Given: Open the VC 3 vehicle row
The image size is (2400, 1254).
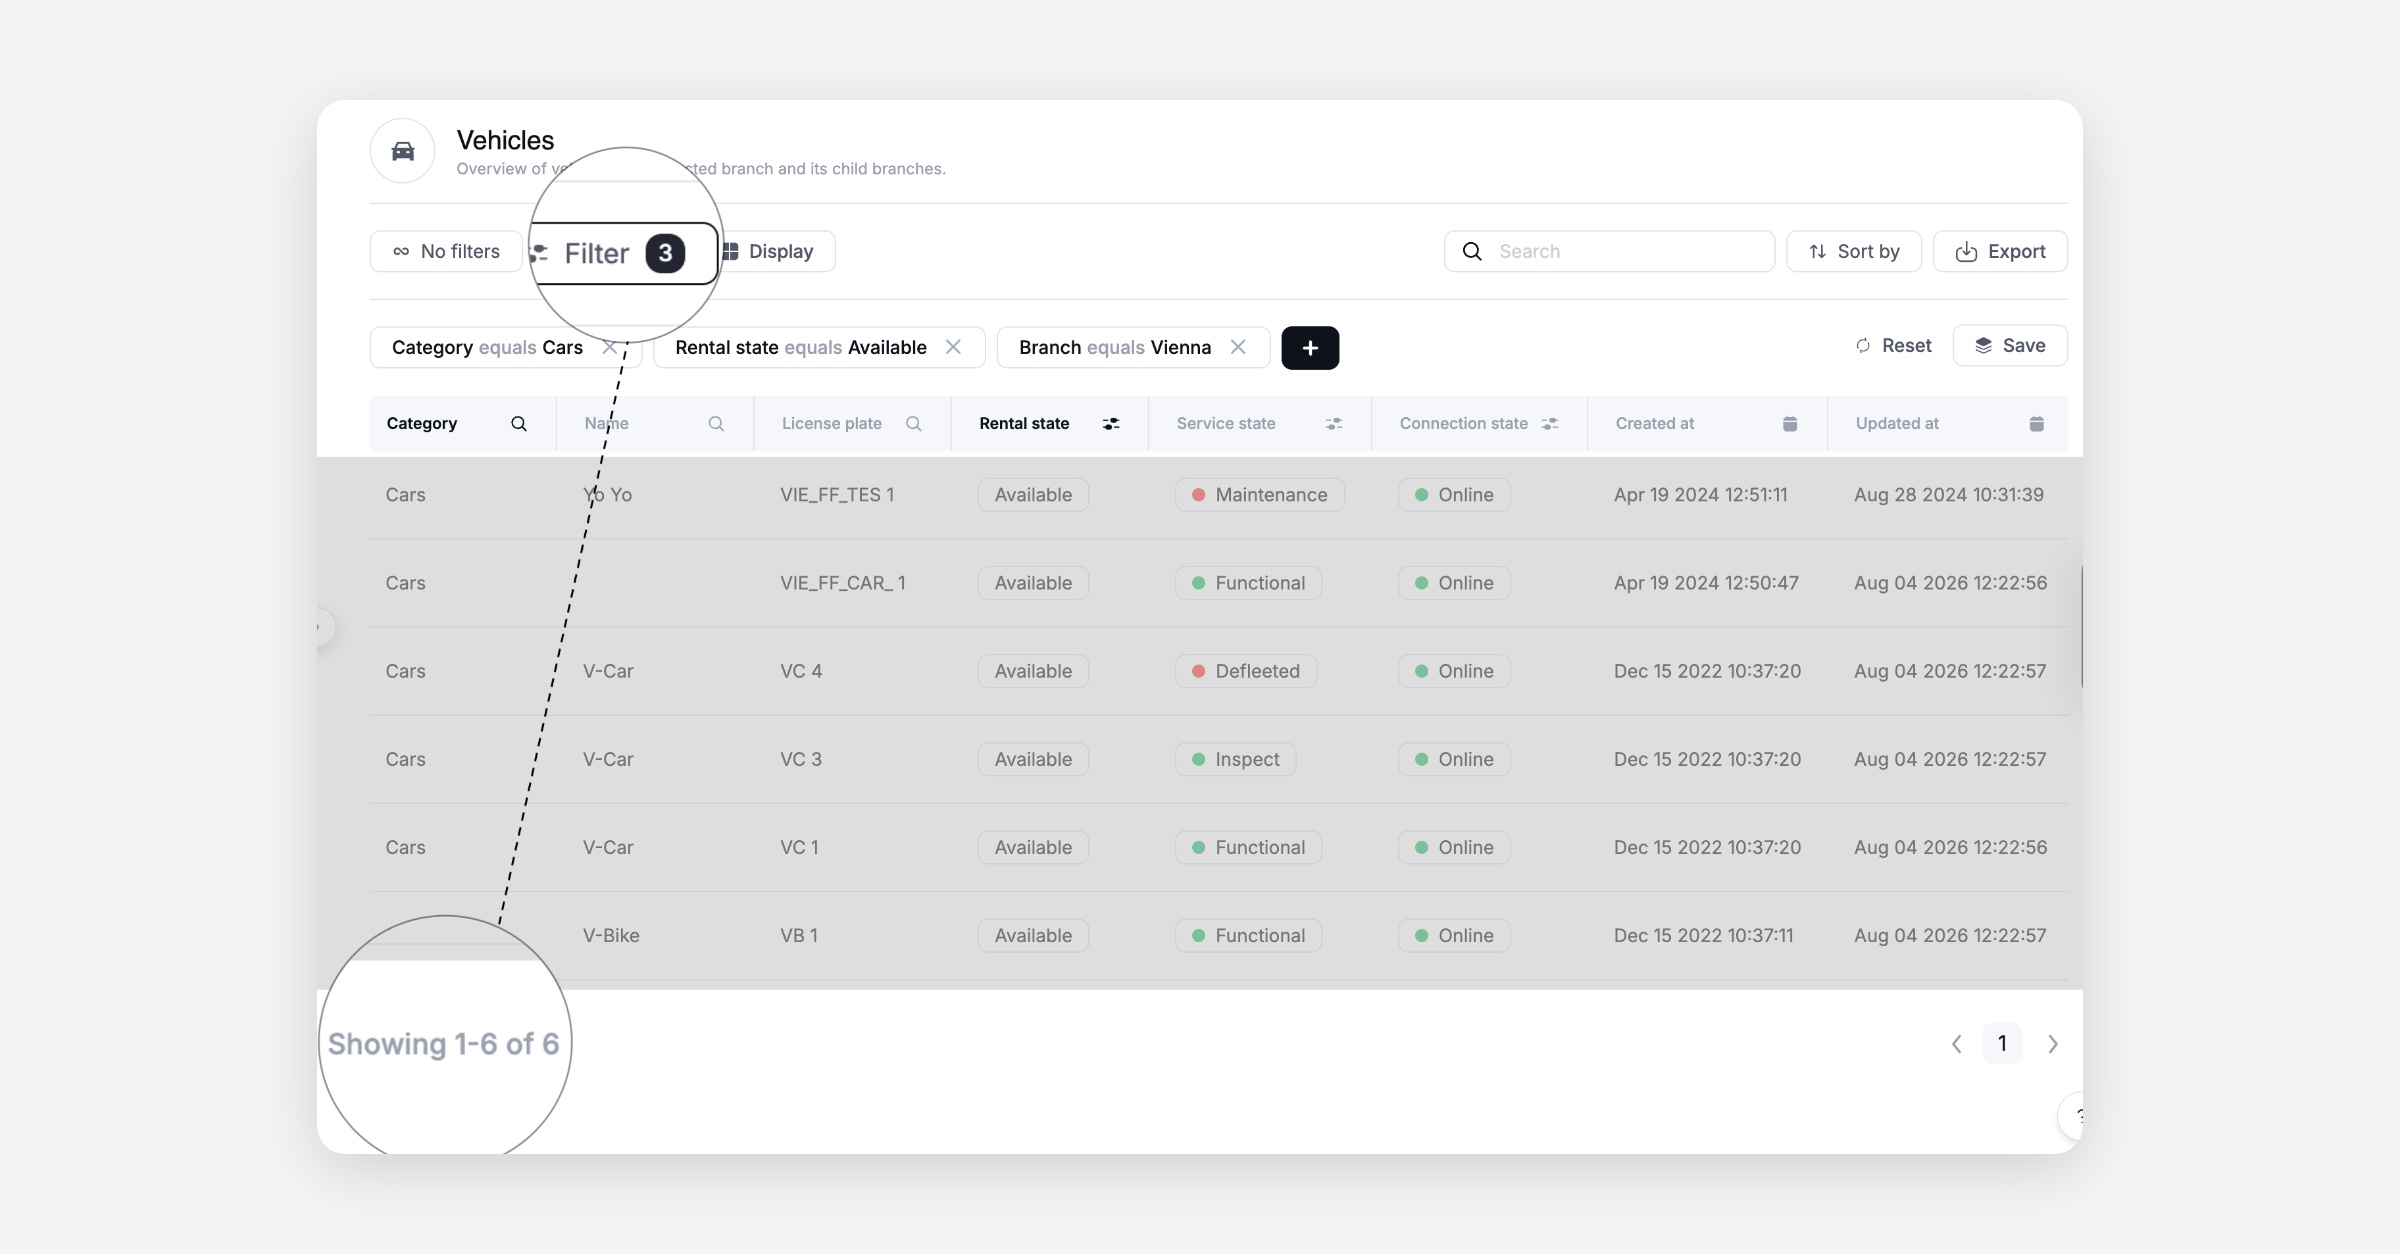Looking at the screenshot, I should (1218, 759).
